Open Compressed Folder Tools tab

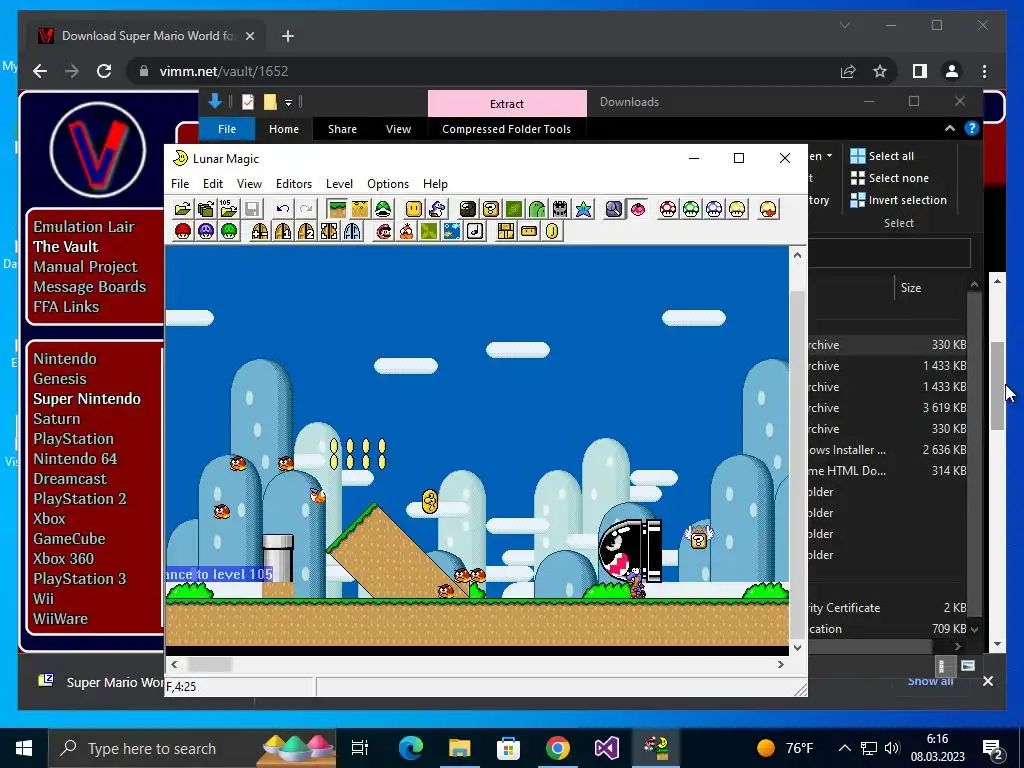(x=506, y=129)
